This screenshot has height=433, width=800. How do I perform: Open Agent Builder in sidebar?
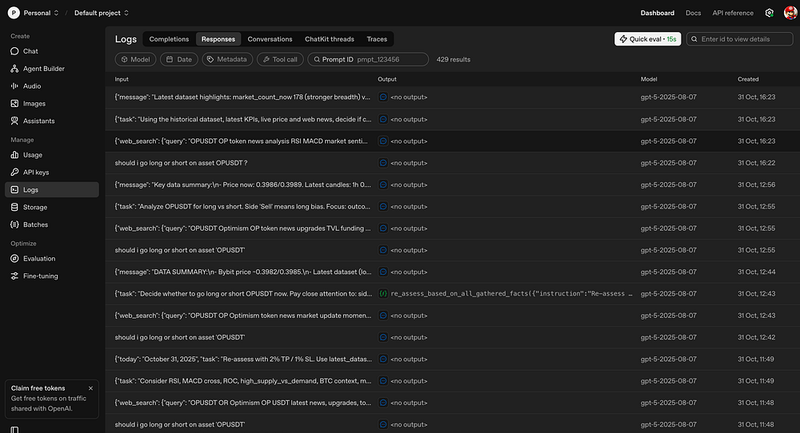tap(42, 68)
